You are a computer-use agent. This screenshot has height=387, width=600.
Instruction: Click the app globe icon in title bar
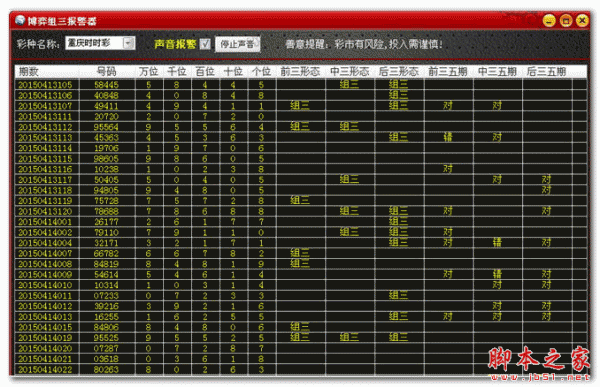pyautogui.click(x=20, y=20)
